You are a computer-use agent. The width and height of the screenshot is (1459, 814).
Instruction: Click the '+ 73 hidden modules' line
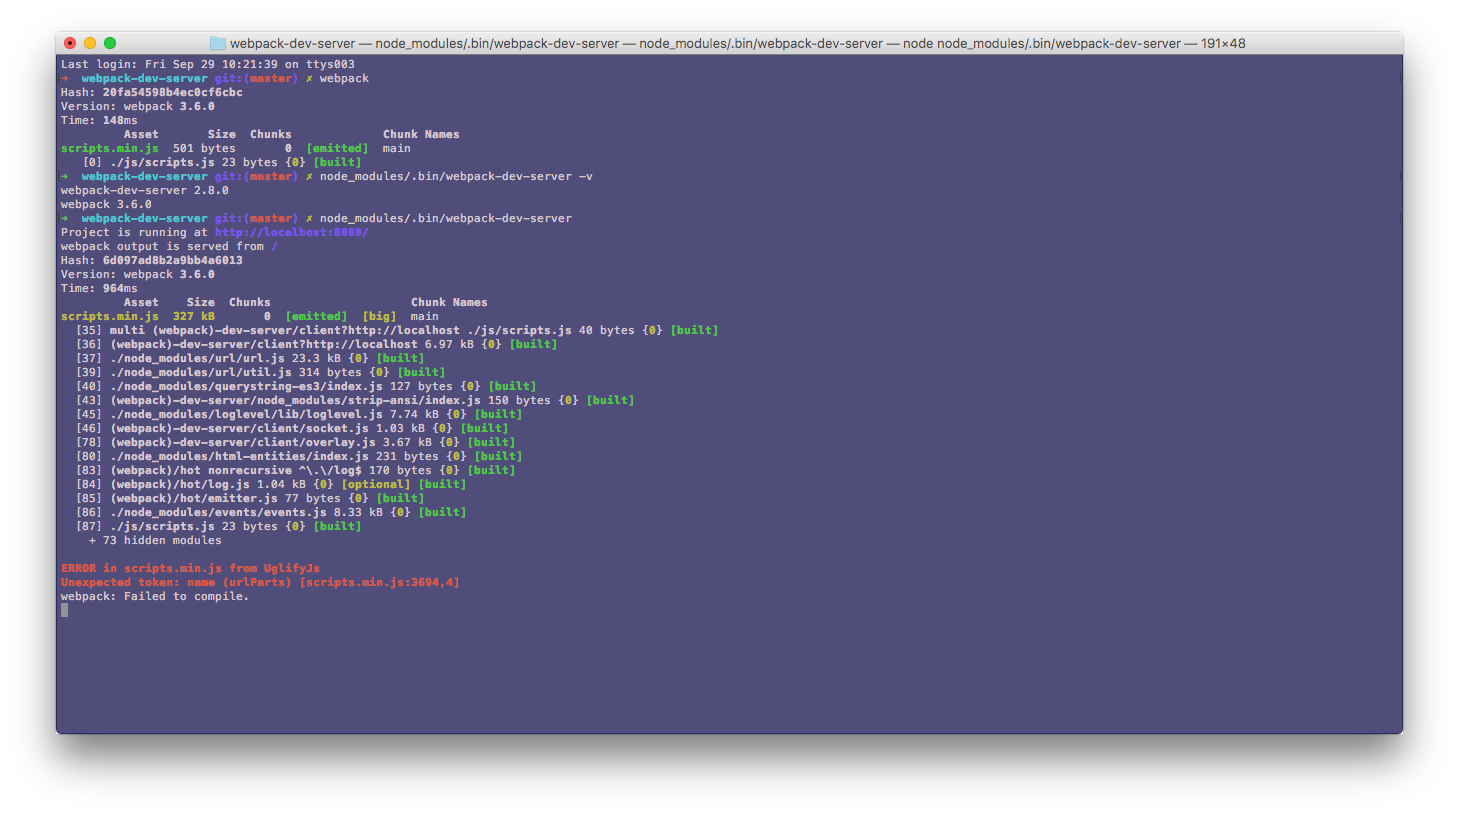[x=155, y=540]
